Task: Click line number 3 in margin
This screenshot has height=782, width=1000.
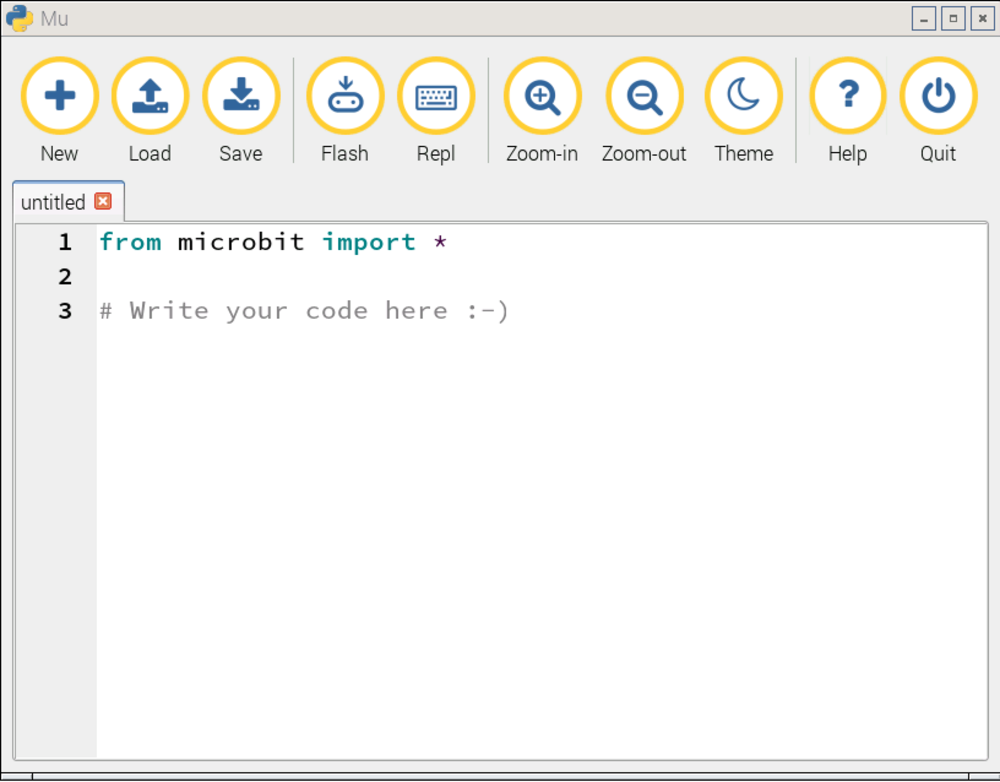Action: [65, 311]
